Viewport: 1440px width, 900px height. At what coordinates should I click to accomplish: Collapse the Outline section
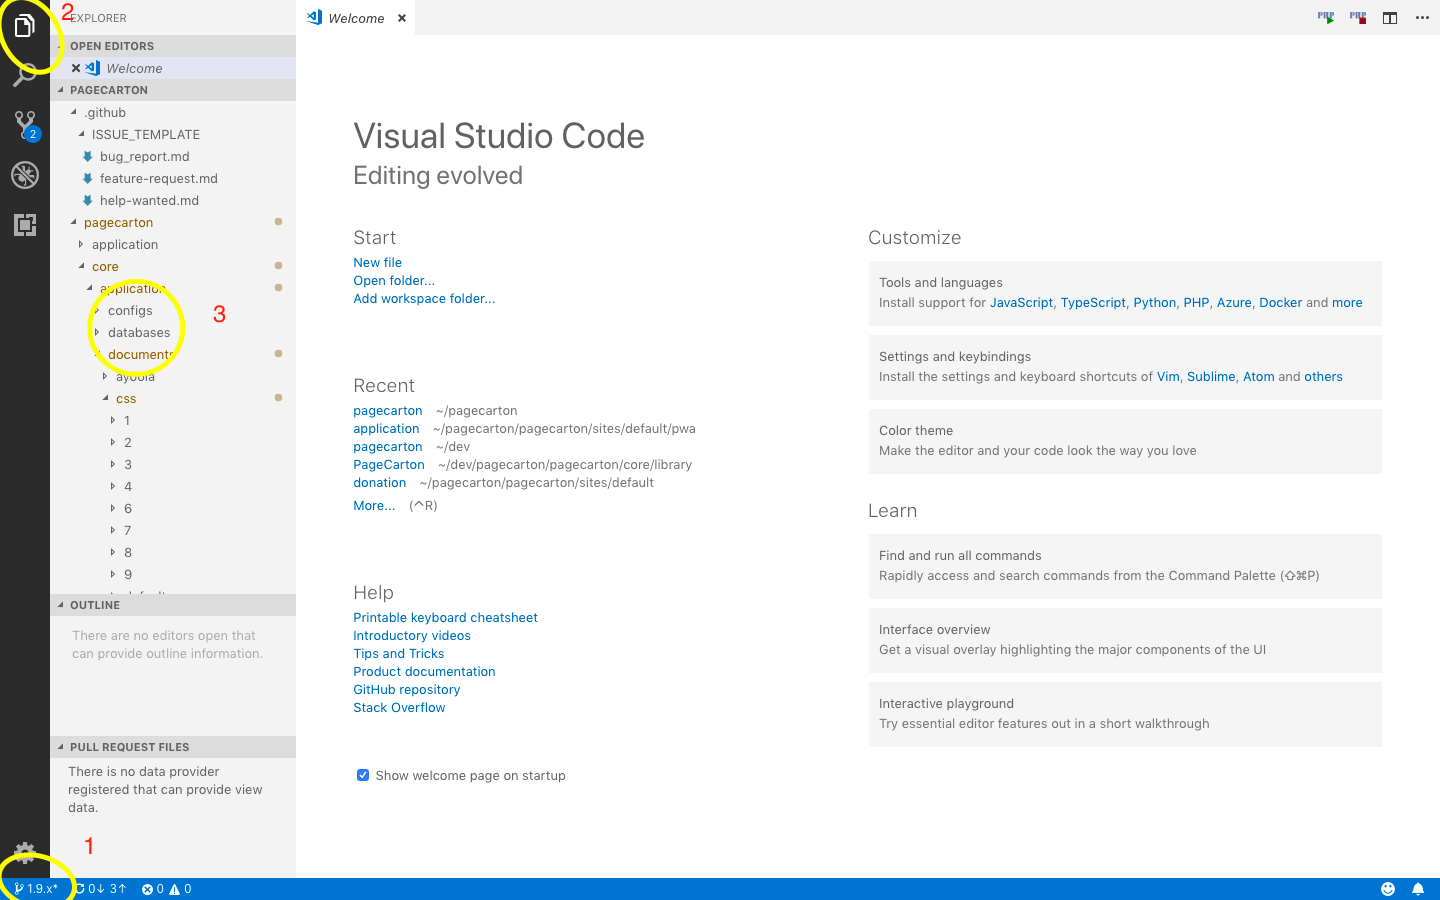click(x=173, y=605)
